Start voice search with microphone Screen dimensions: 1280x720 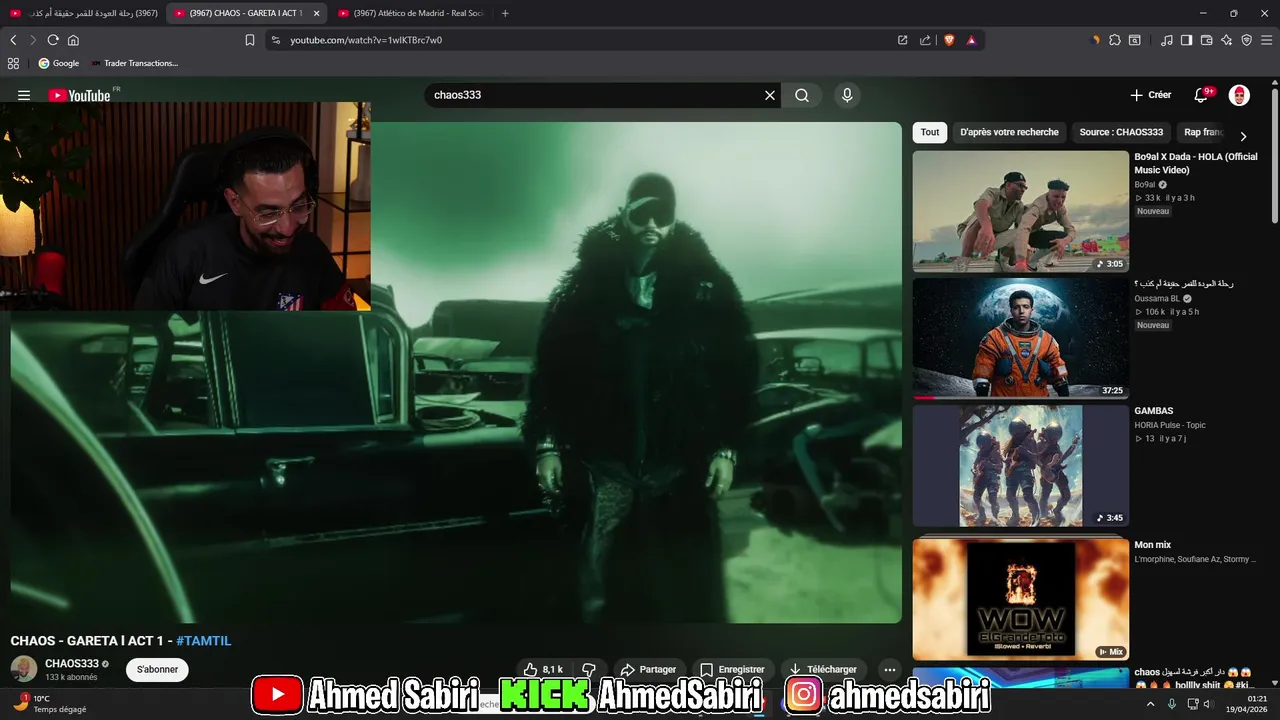tap(847, 95)
